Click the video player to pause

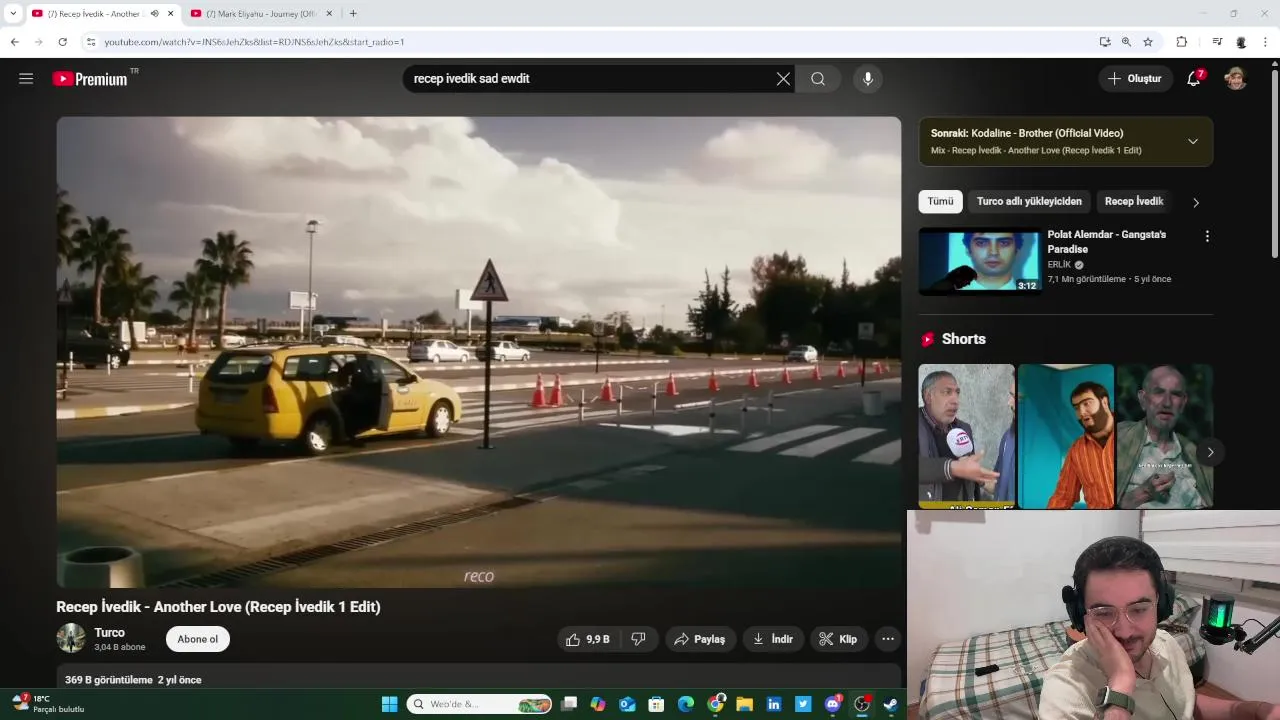479,353
